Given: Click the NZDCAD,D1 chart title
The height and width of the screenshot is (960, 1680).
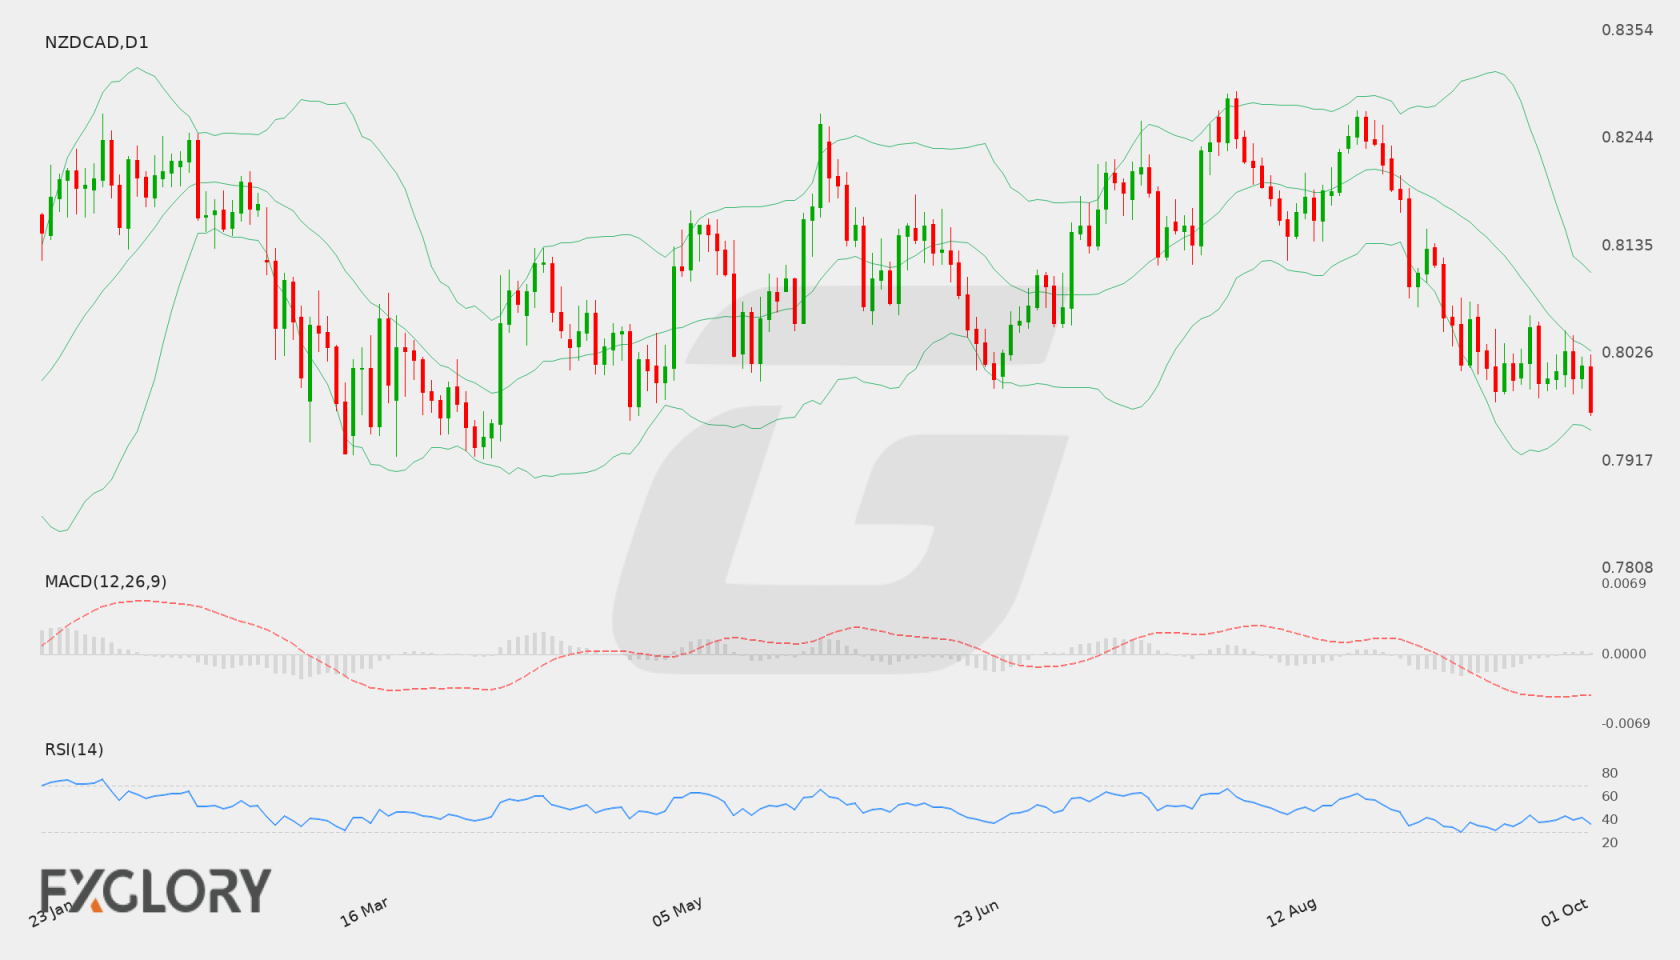Looking at the screenshot, I should (x=96, y=42).
